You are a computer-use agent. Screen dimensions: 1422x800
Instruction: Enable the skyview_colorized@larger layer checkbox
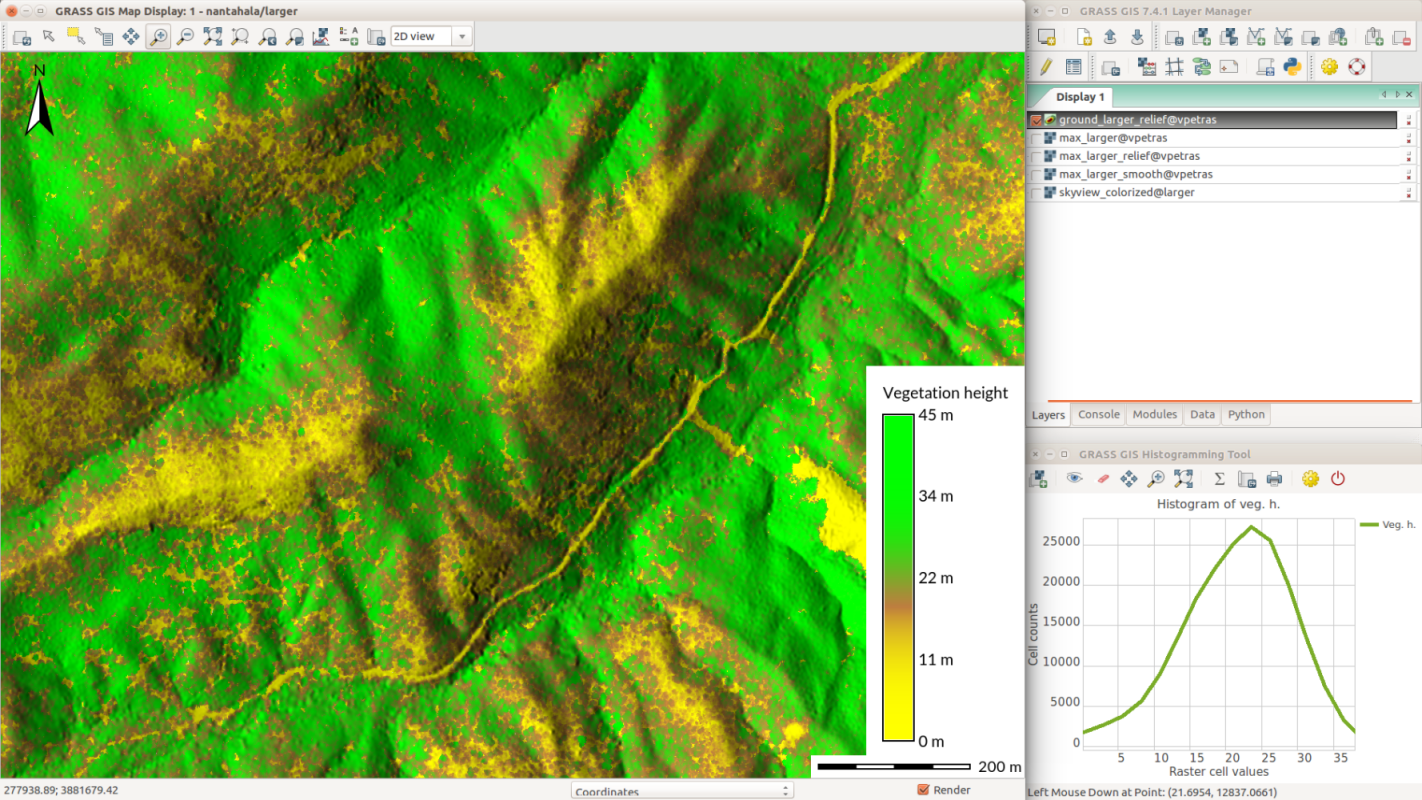tap(1036, 192)
